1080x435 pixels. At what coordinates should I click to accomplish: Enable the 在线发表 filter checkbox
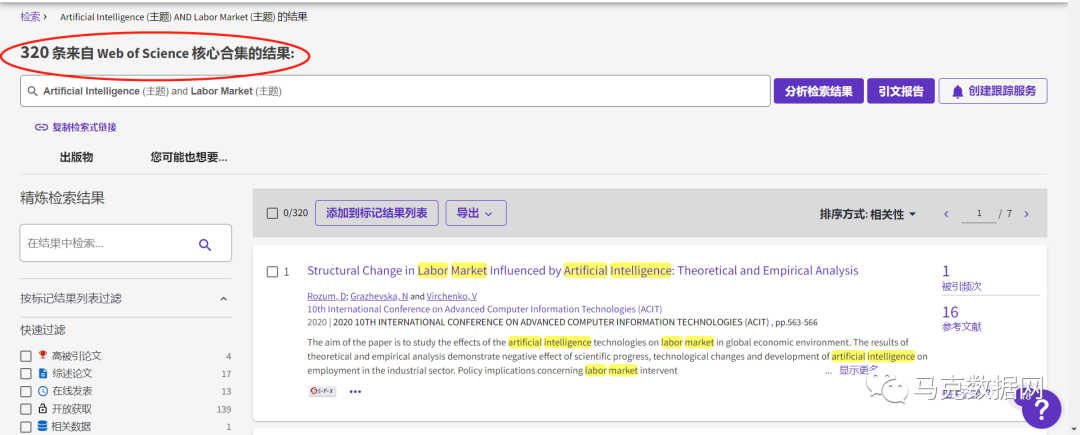coord(25,392)
